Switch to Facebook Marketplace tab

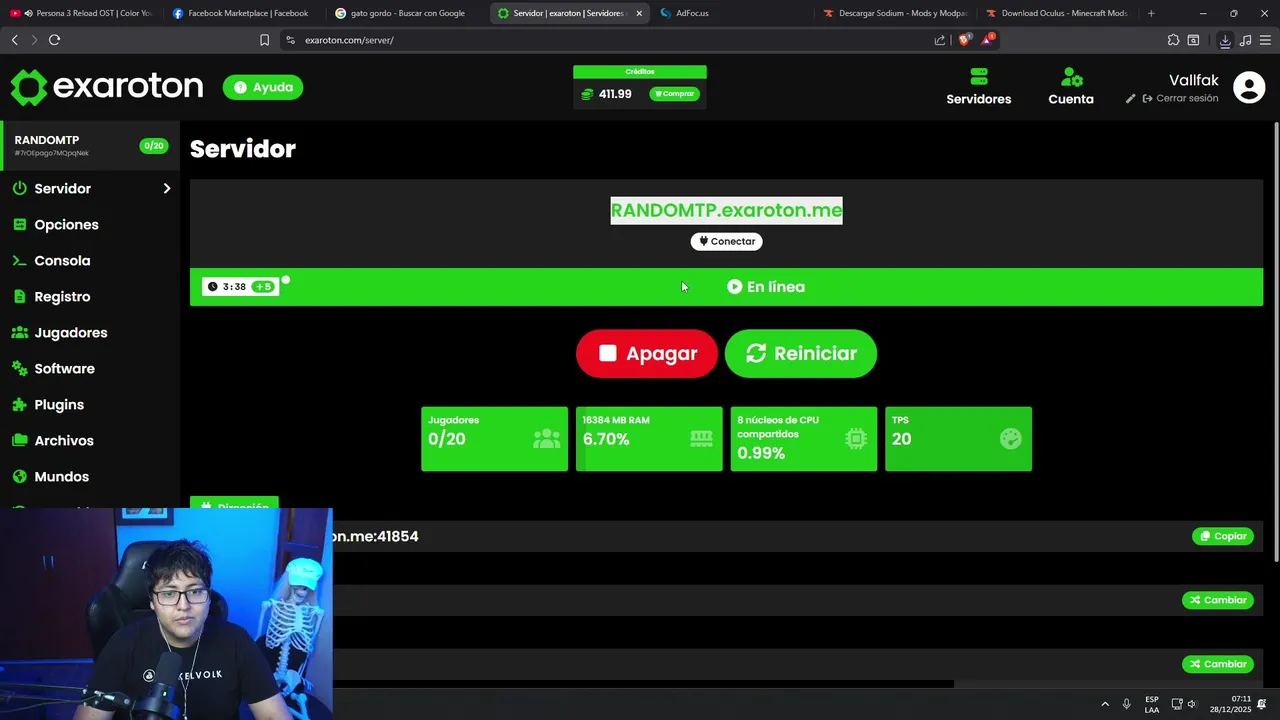coord(241,13)
